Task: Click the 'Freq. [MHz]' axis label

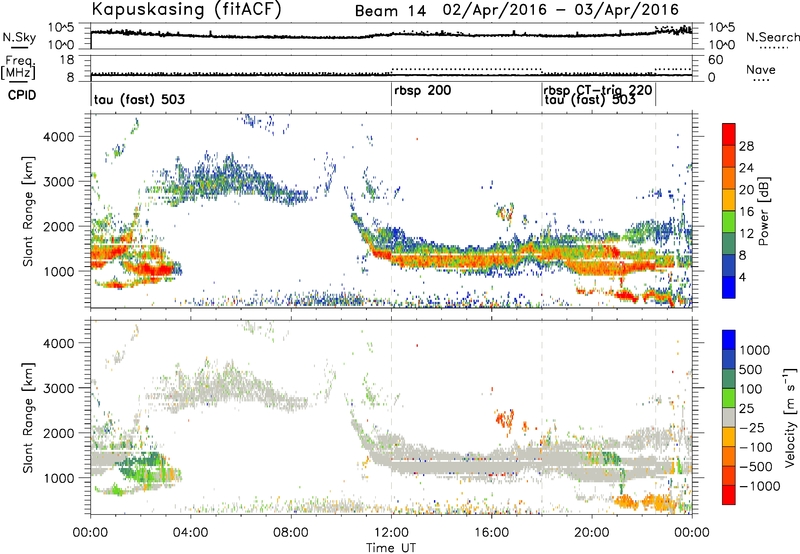Action: [18, 68]
